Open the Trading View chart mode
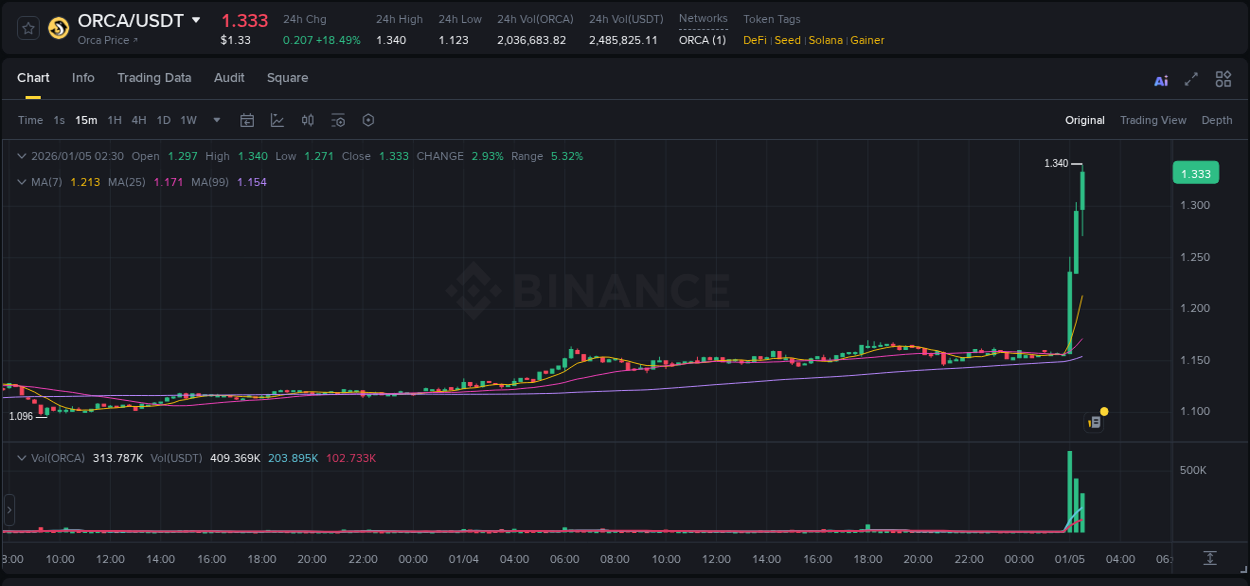This screenshot has width=1250, height=586. pyautogui.click(x=1153, y=120)
